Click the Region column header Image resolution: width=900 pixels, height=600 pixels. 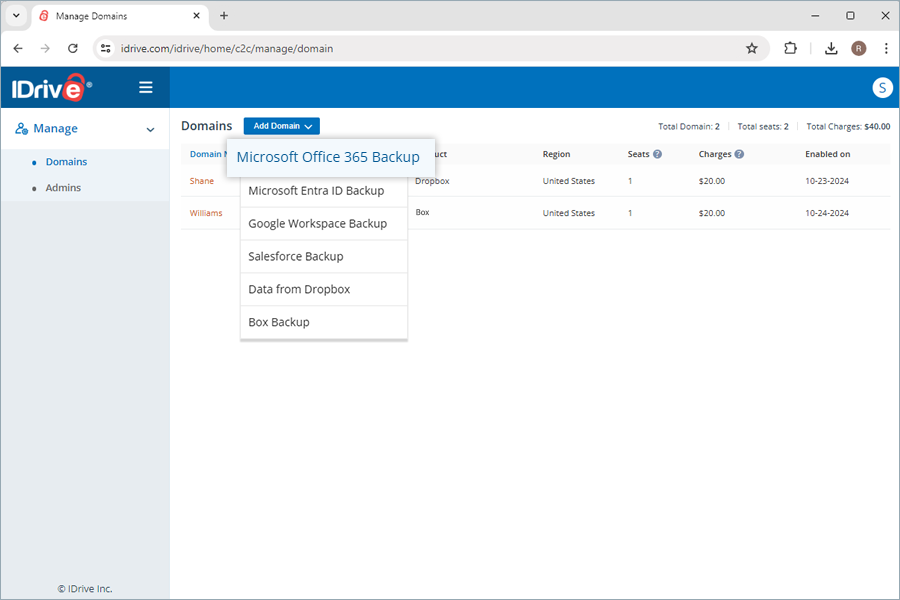point(556,154)
